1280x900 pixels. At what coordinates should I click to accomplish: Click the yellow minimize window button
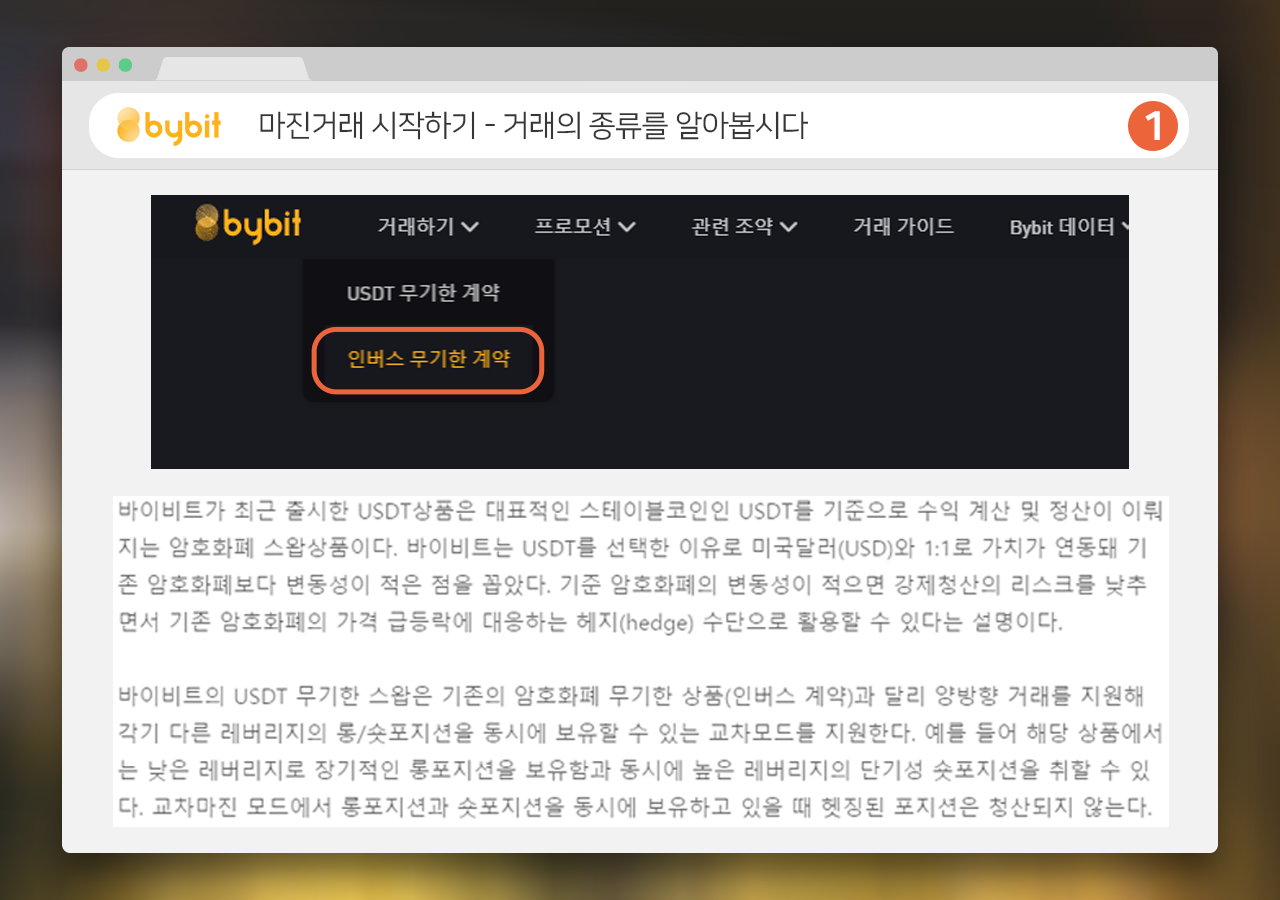point(103,65)
